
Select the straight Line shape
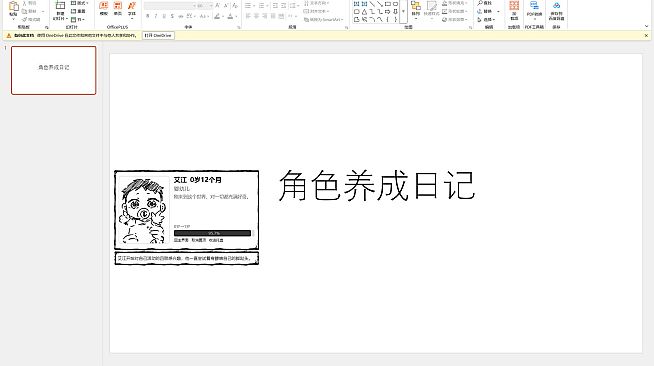pos(372,4)
